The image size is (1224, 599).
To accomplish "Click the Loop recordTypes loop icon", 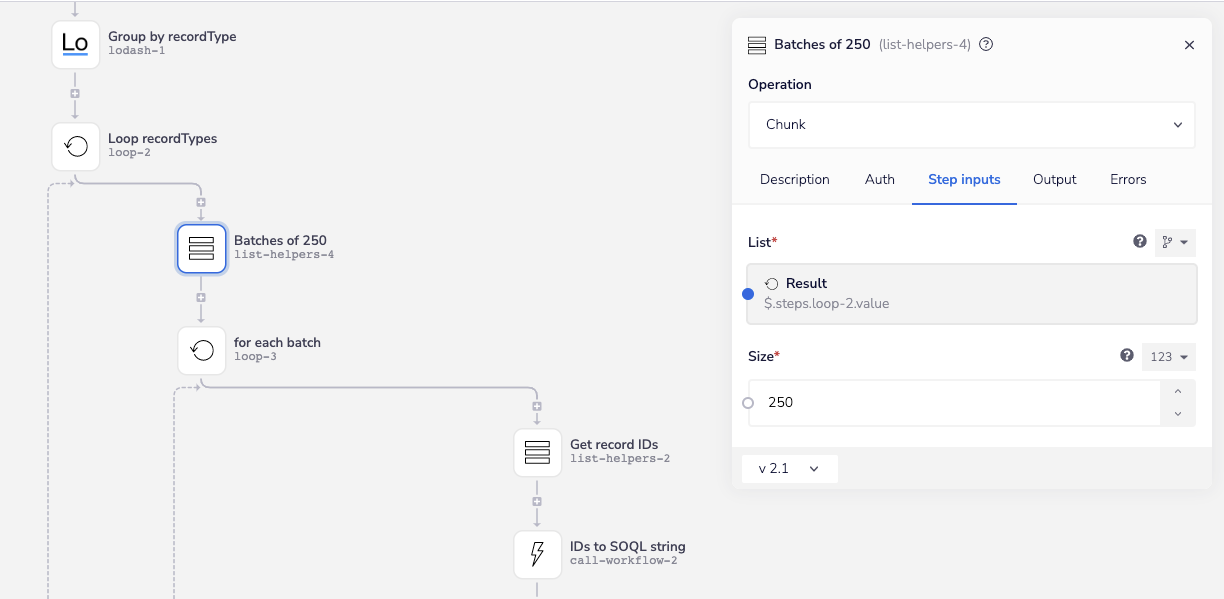I will 76,147.
